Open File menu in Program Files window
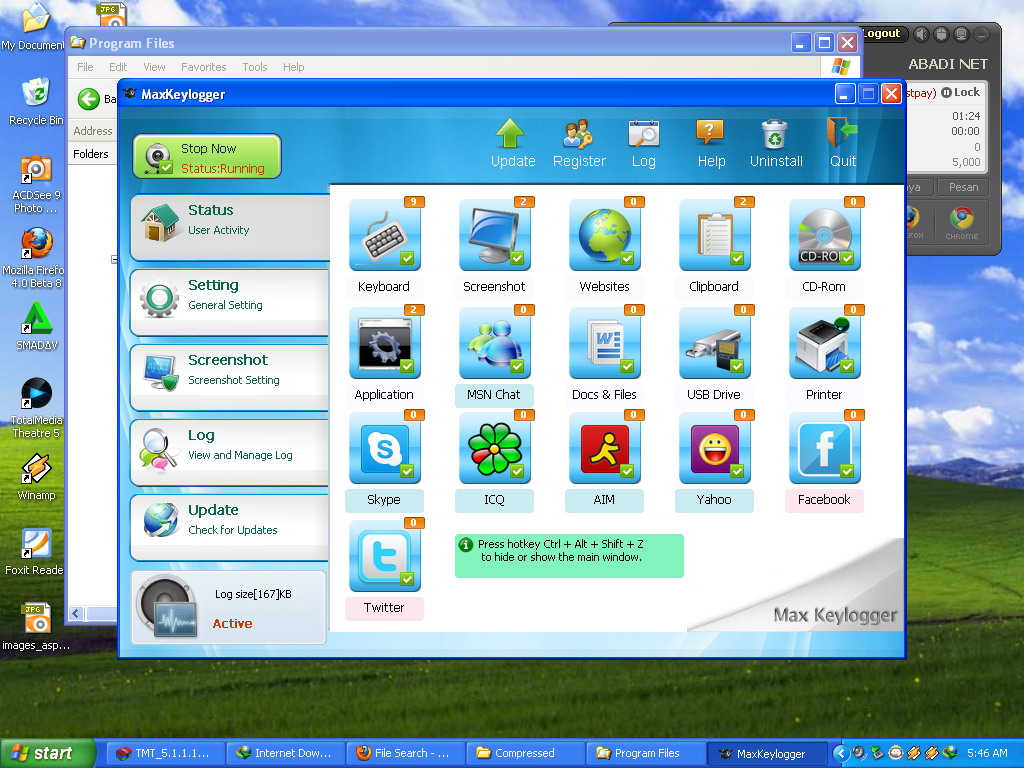The width and height of the screenshot is (1024, 768). [x=85, y=67]
